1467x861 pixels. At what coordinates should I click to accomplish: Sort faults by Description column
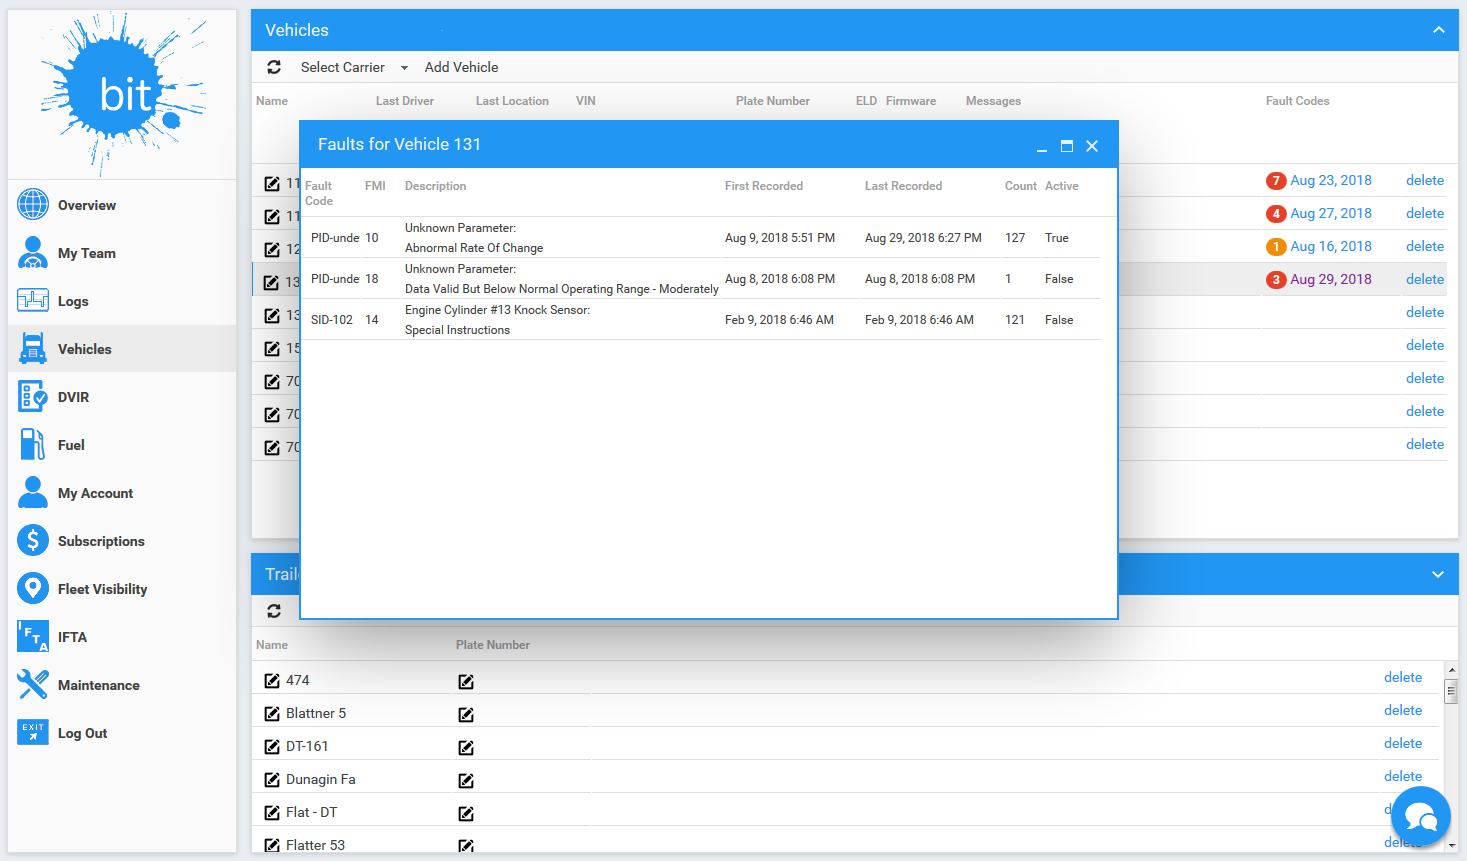(435, 186)
